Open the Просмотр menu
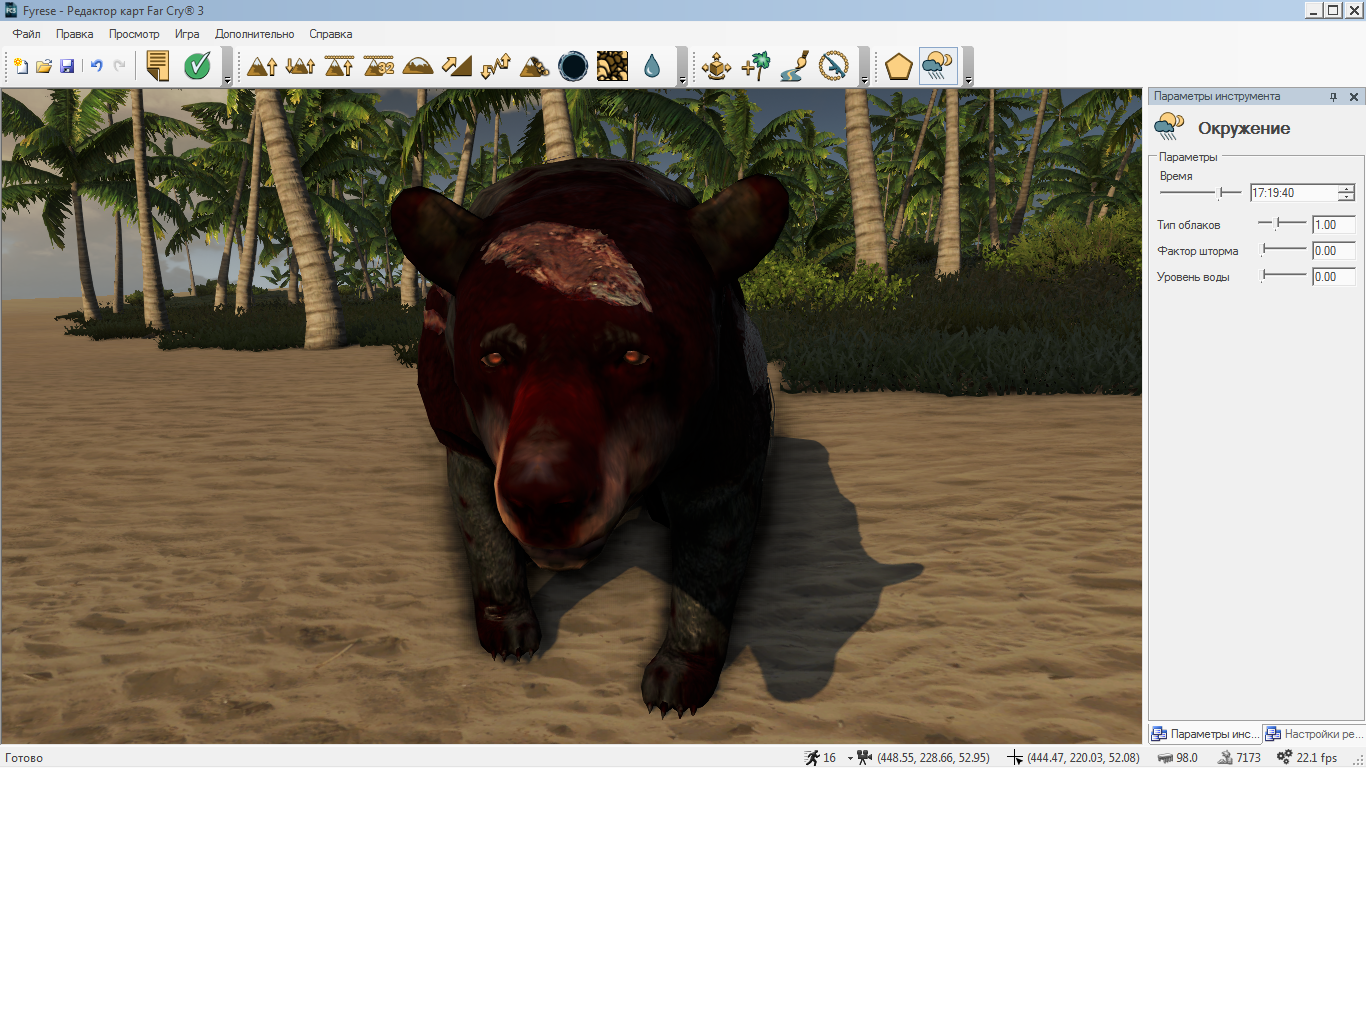The image size is (1366, 1024). [134, 34]
